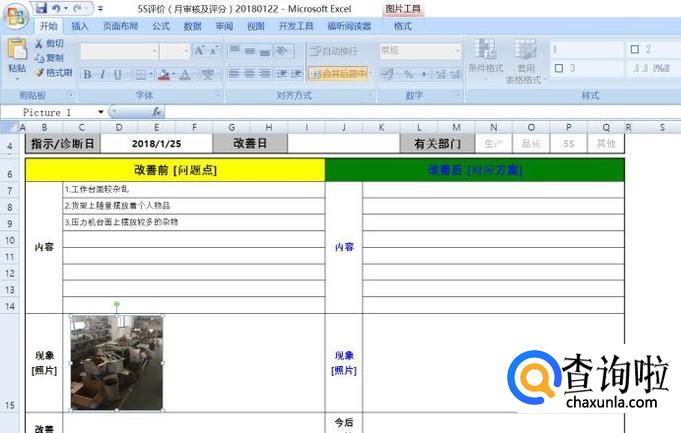
Task: Open the Fill Color dropdown arrow
Action: (173, 75)
